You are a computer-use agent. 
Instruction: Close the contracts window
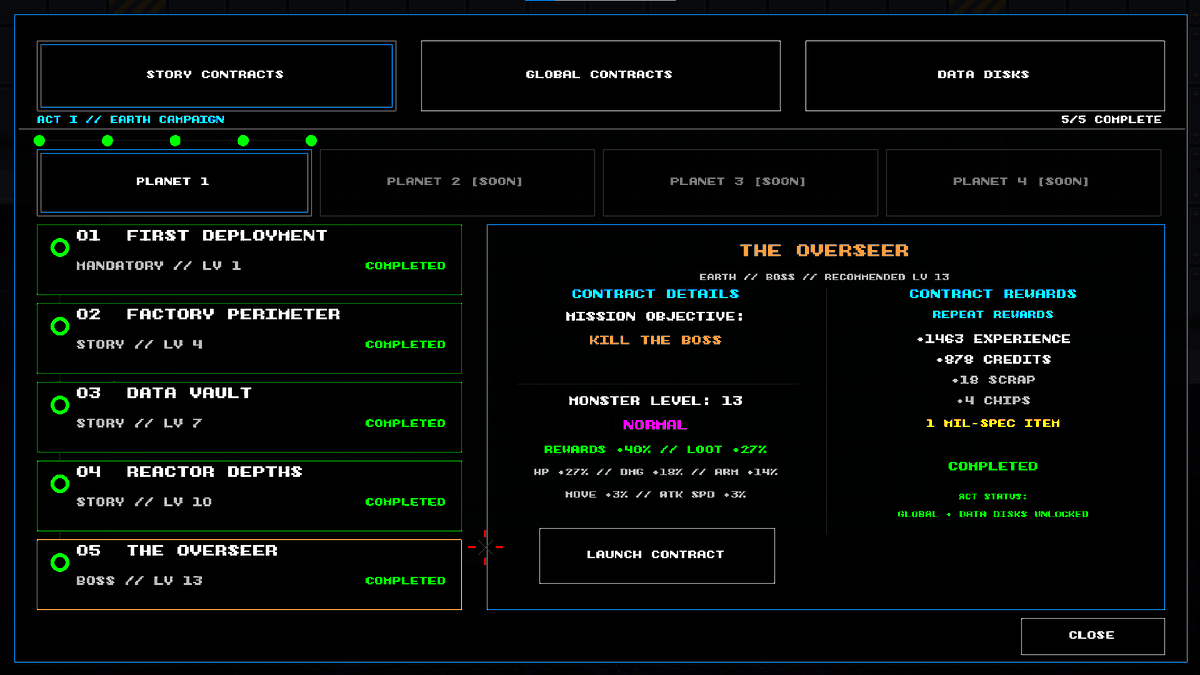pos(1092,636)
